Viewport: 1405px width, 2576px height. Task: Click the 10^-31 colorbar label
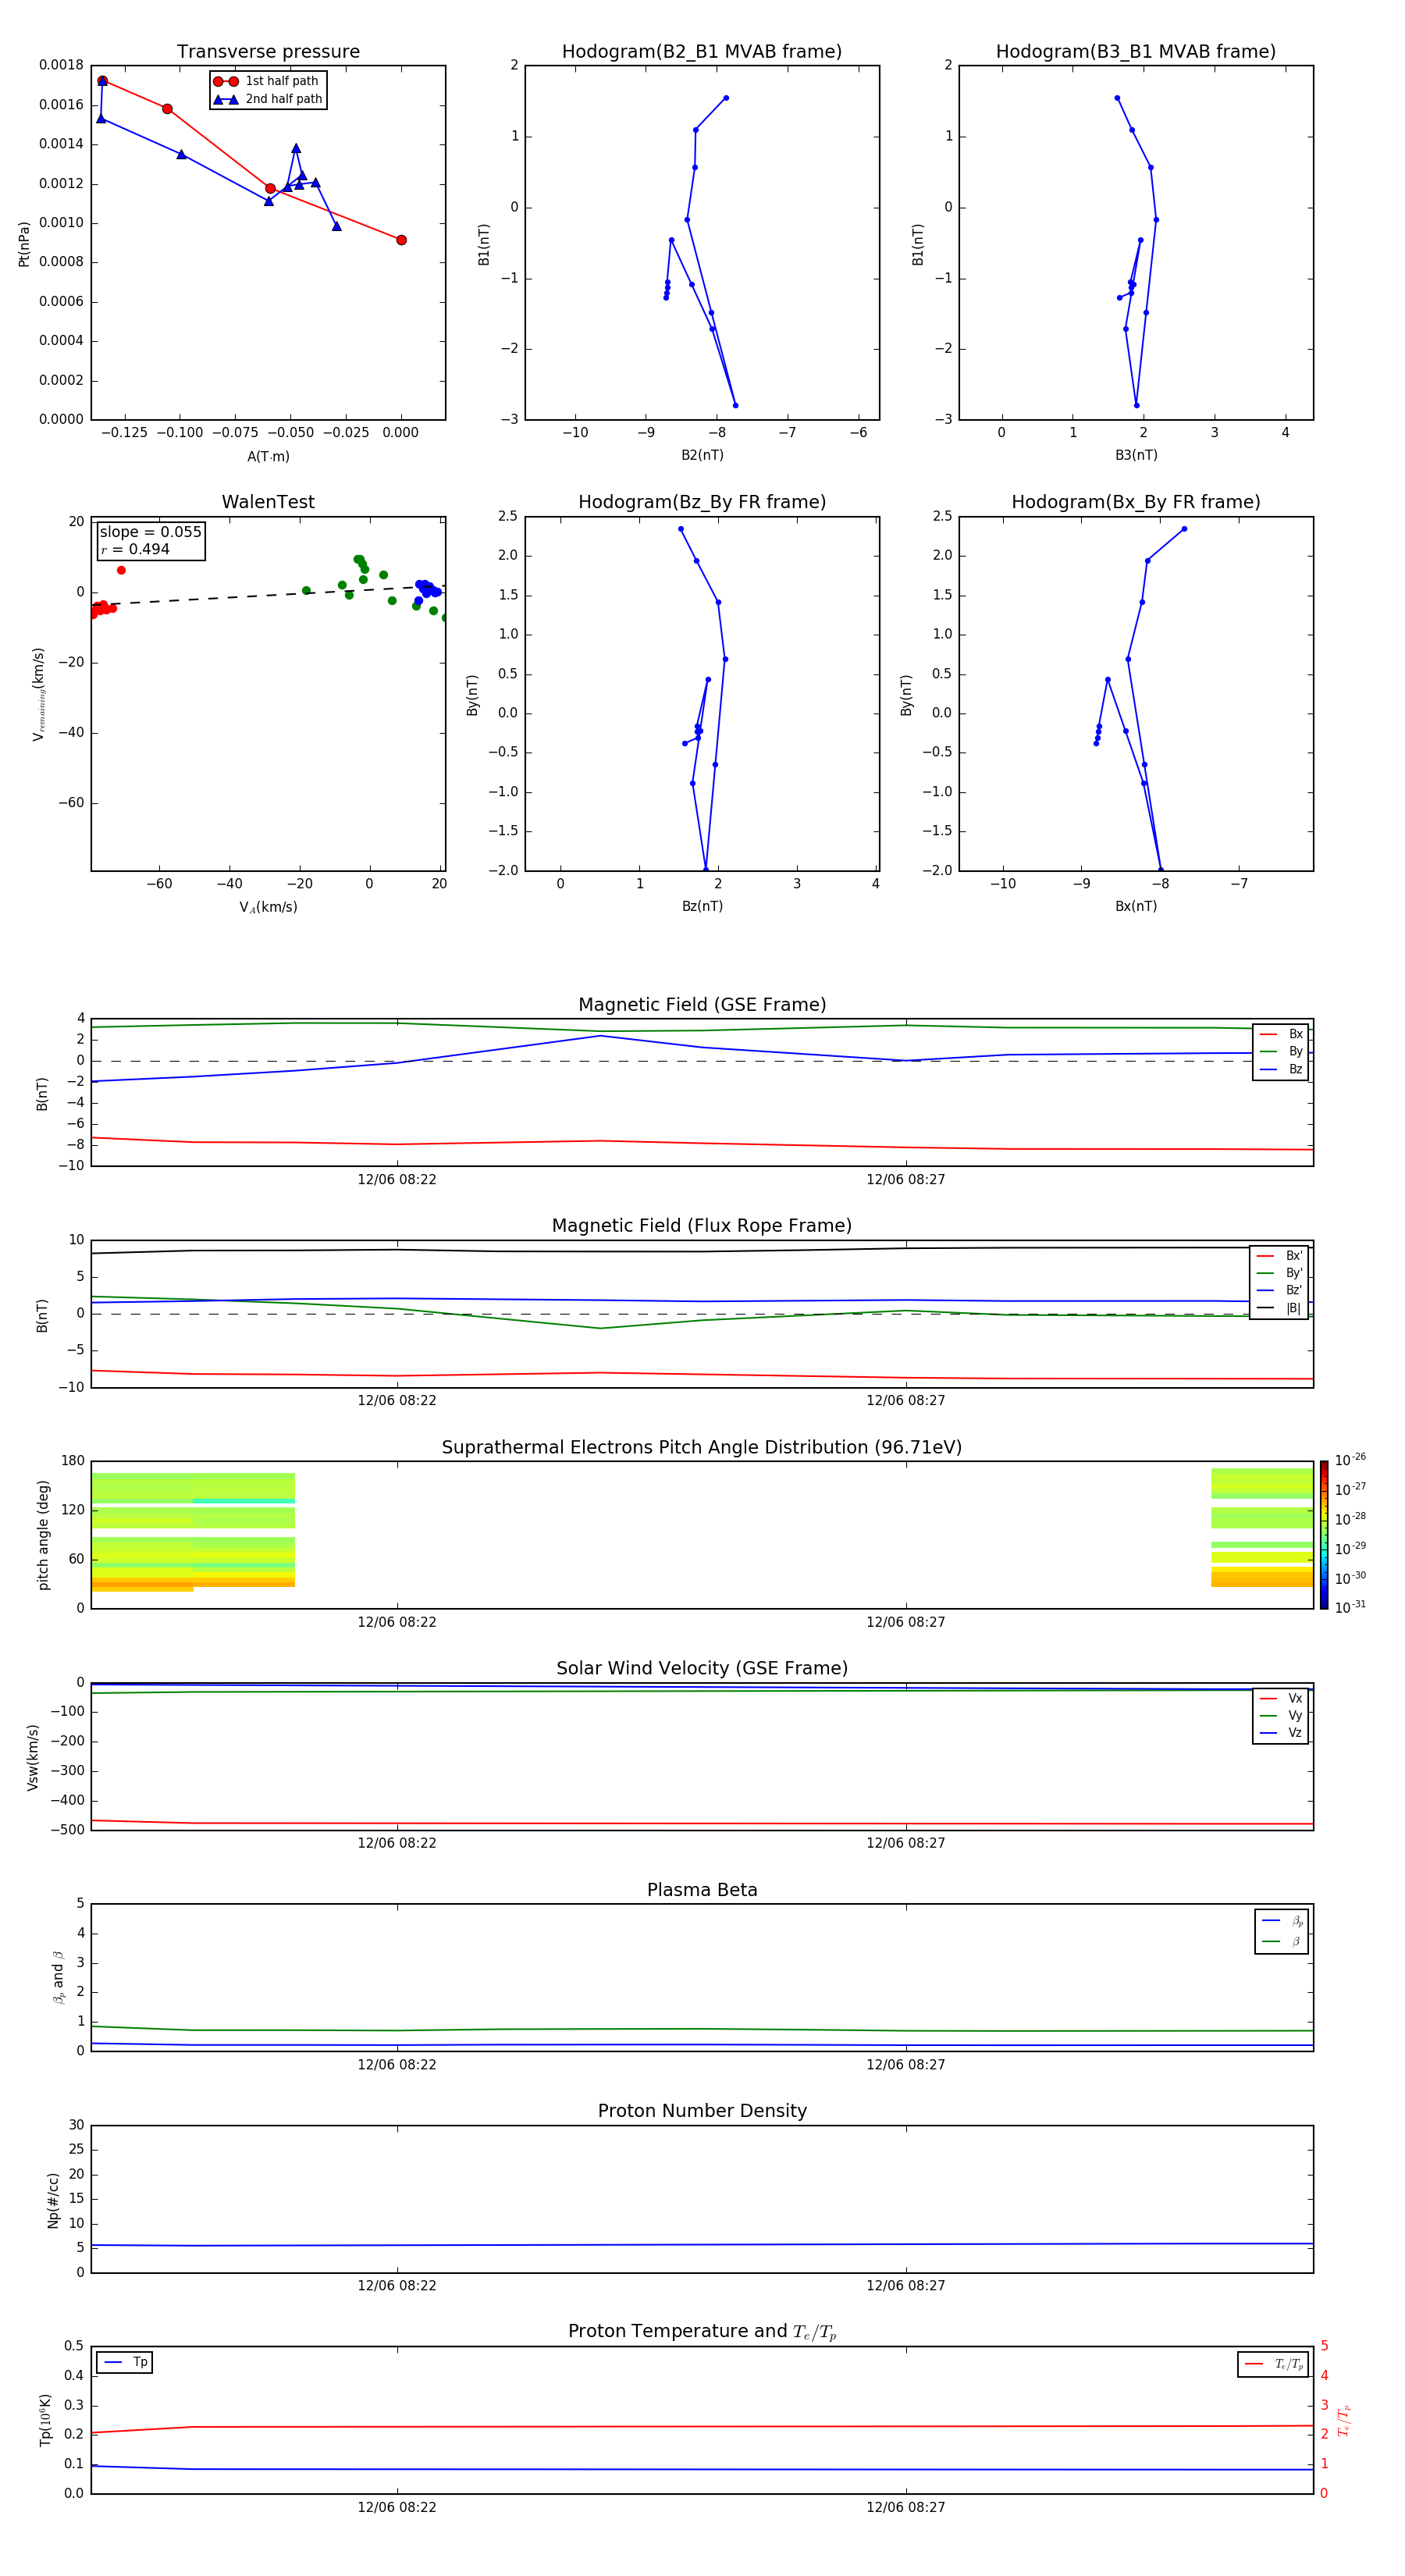tap(1350, 1607)
